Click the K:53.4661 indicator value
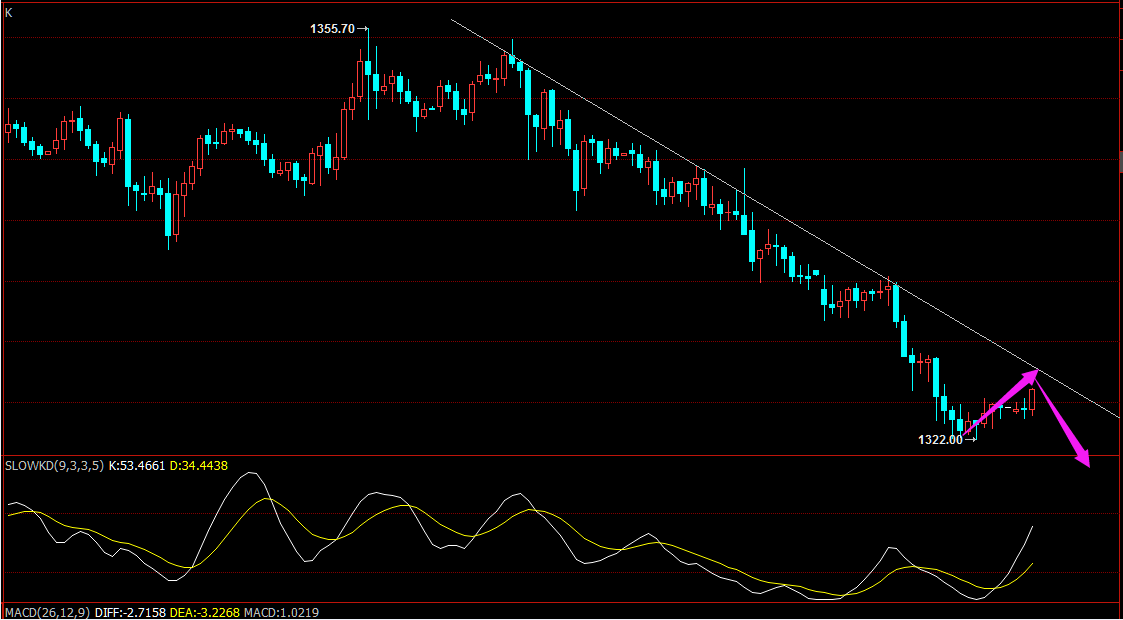 click(137, 465)
